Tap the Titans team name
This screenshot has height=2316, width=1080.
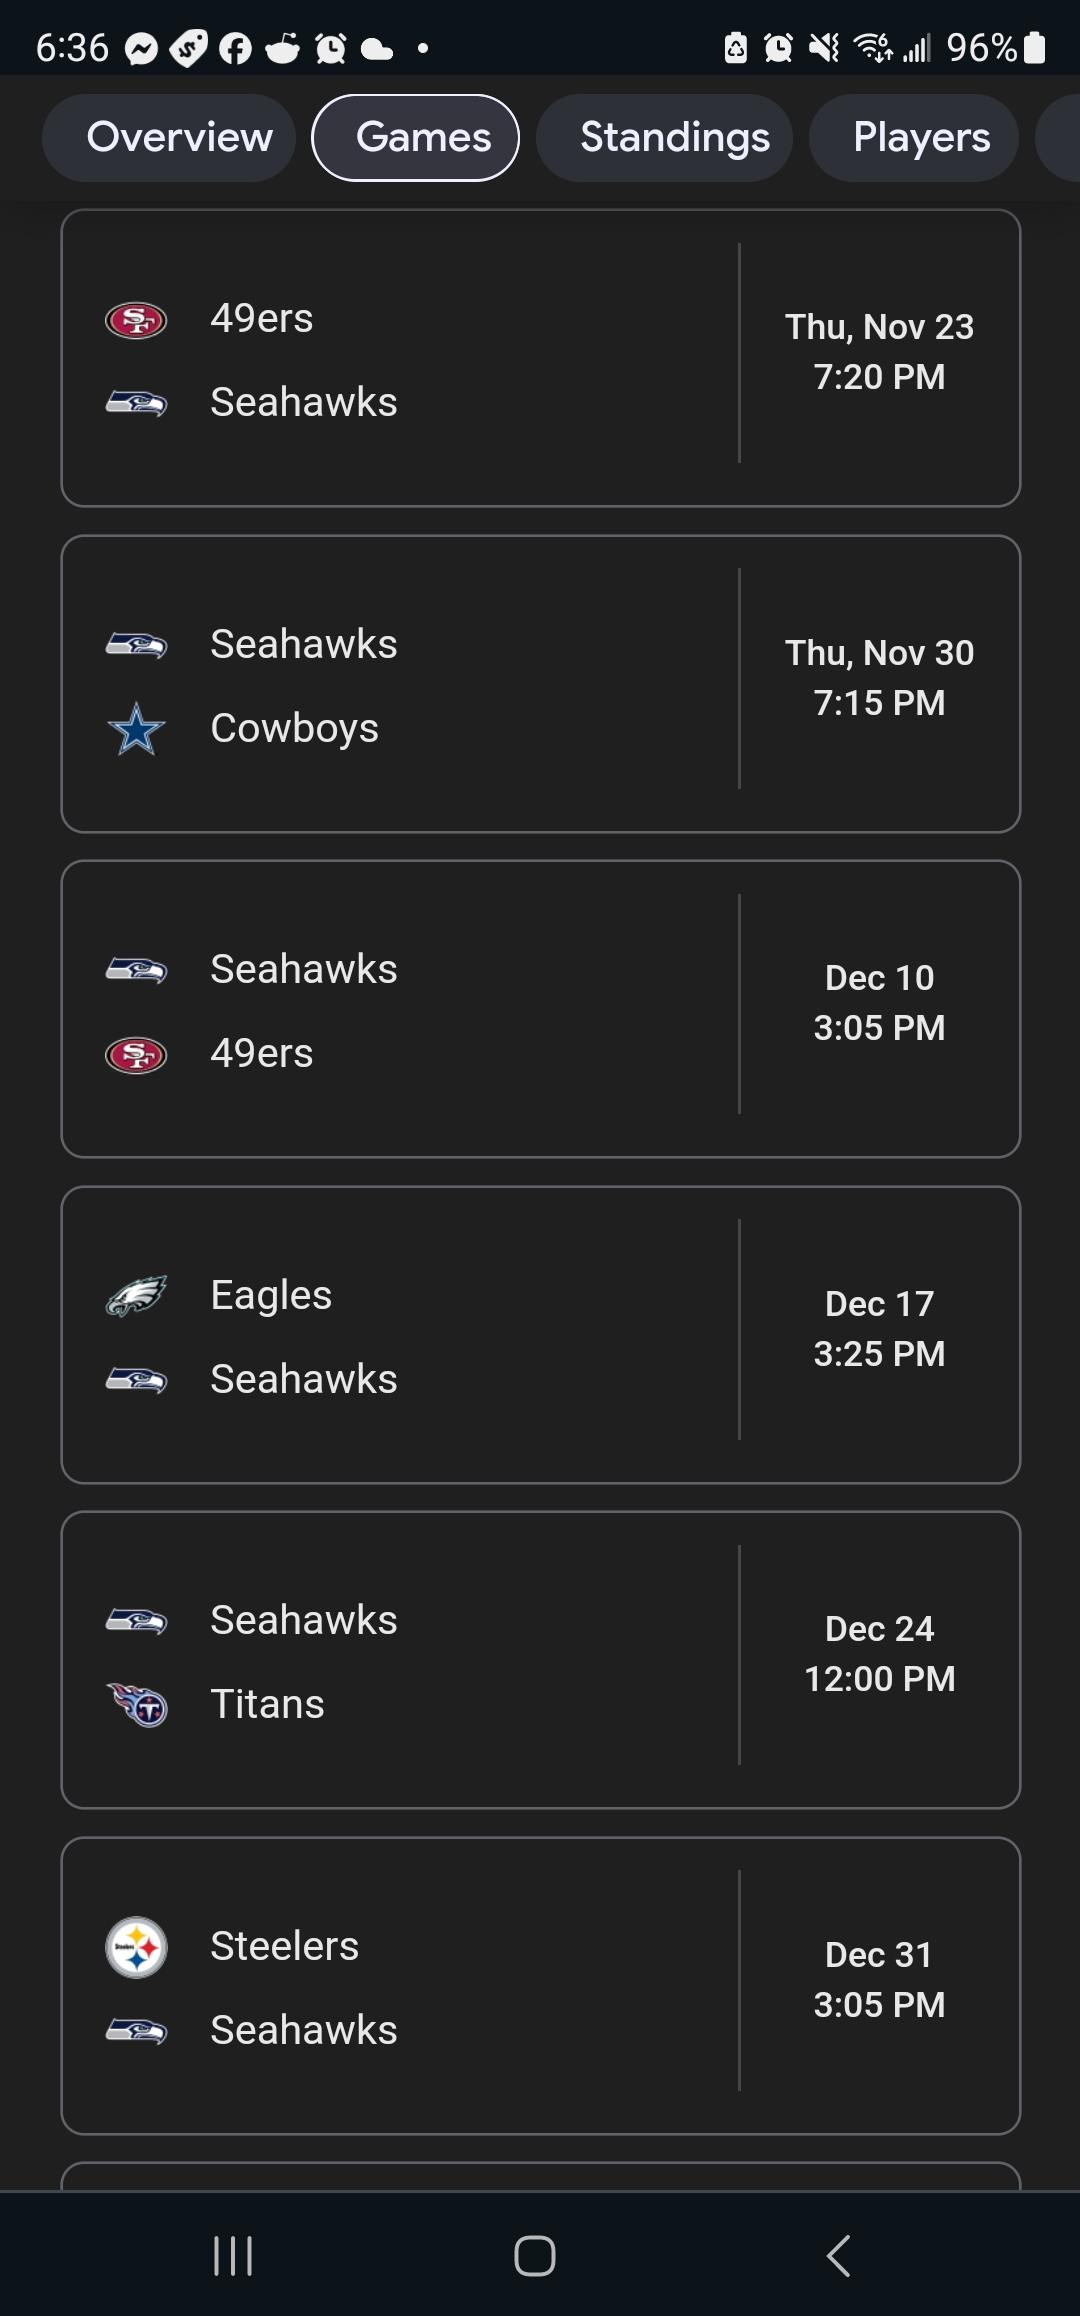[x=267, y=1704]
